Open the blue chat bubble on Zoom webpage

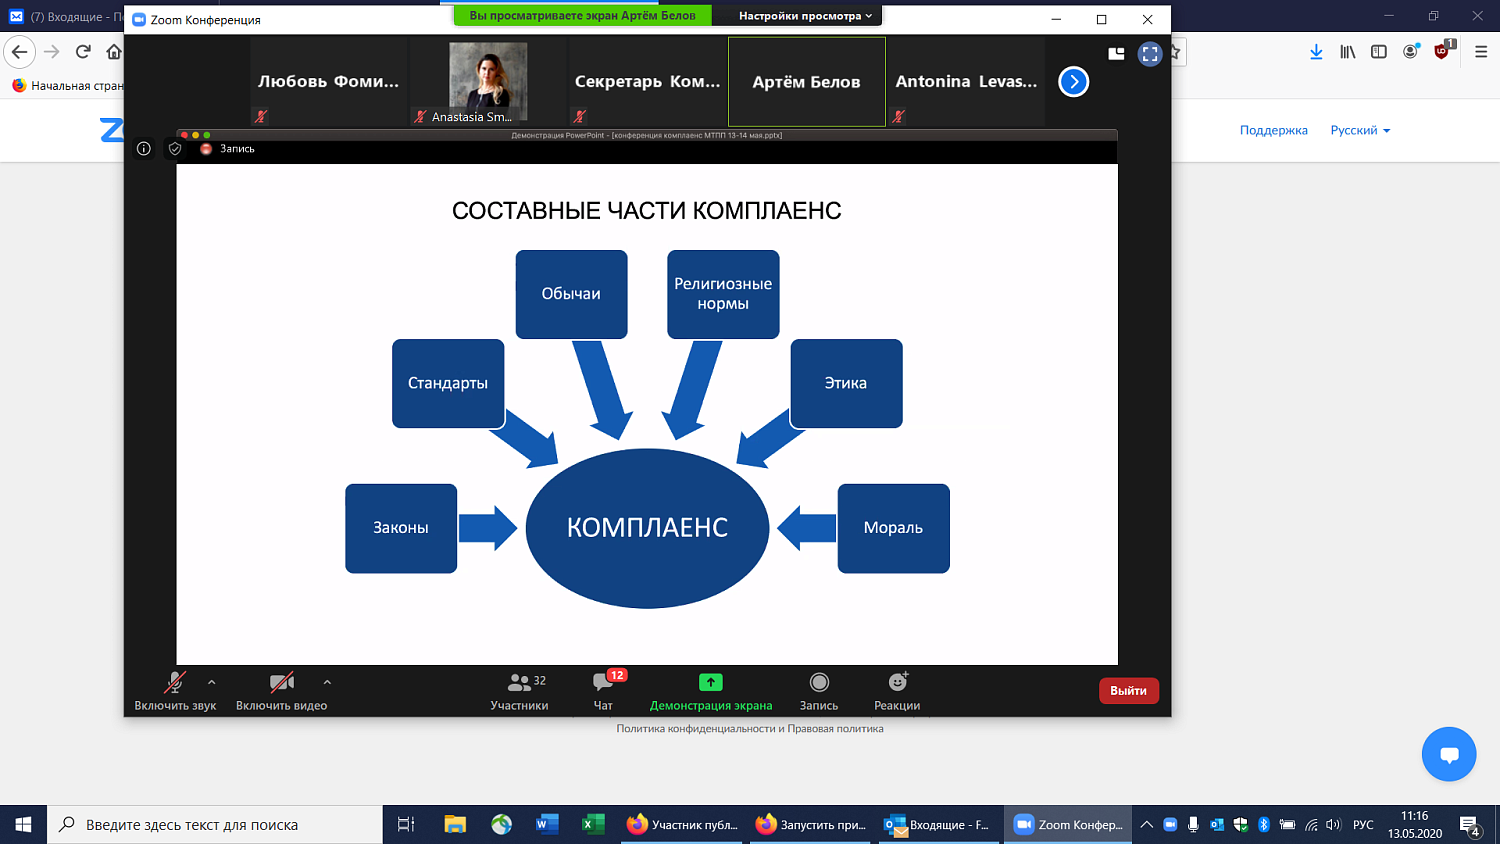[x=1449, y=754]
